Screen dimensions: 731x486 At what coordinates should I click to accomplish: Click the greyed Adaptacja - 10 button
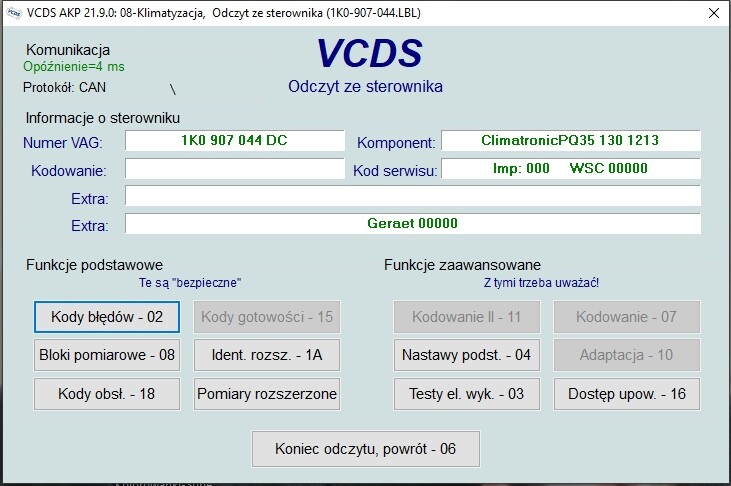pos(627,355)
